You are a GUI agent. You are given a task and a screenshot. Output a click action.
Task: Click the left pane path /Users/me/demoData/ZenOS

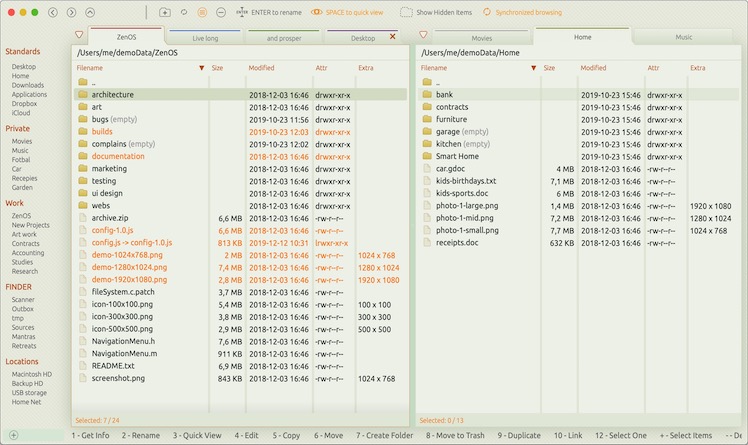coord(127,53)
